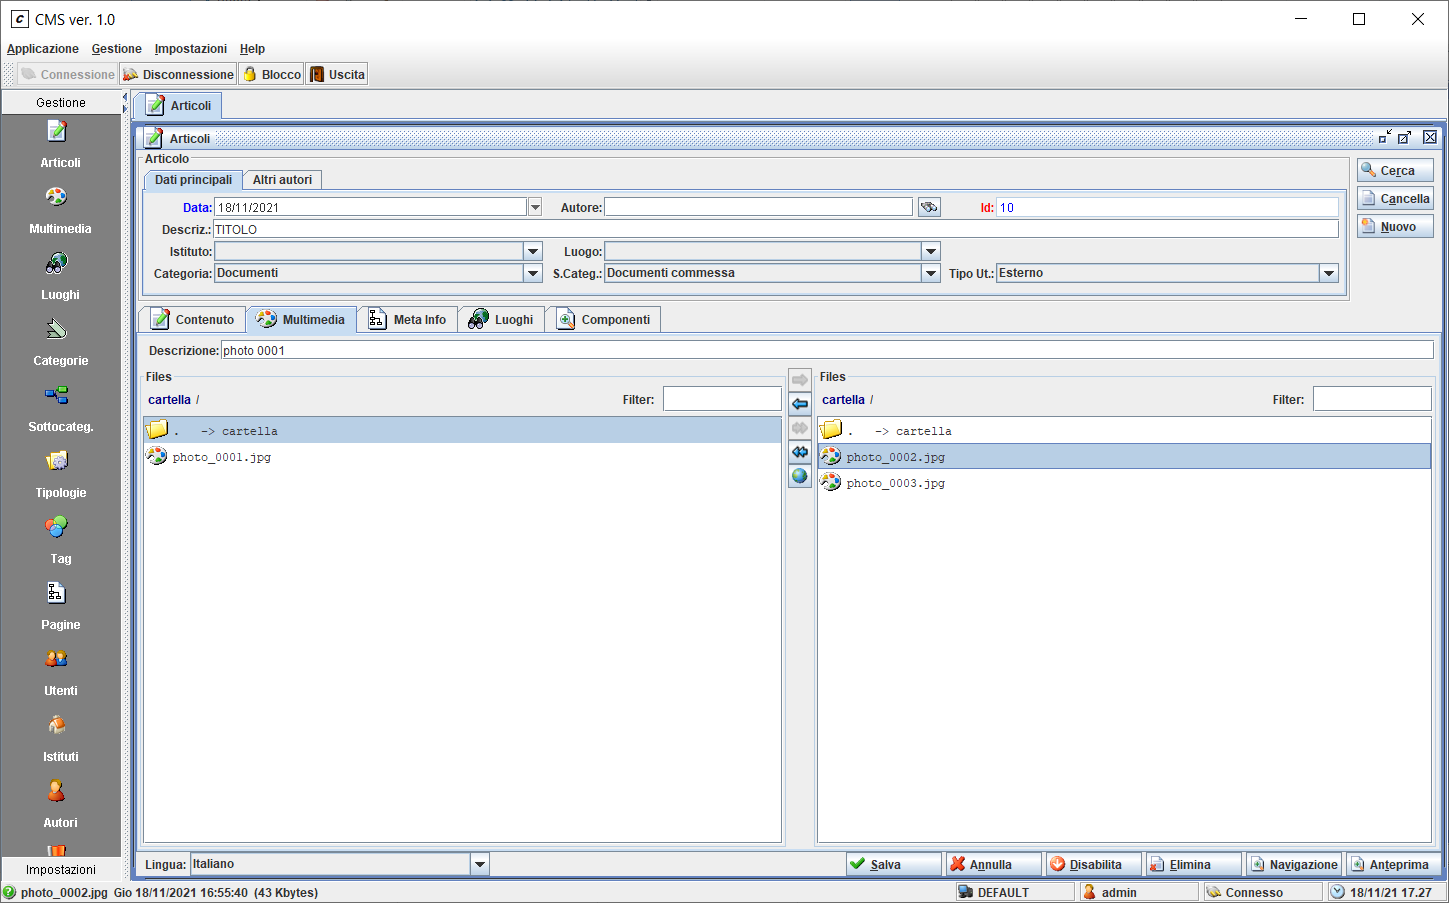Click the Salva button
1452x904 pixels.
[x=894, y=864]
